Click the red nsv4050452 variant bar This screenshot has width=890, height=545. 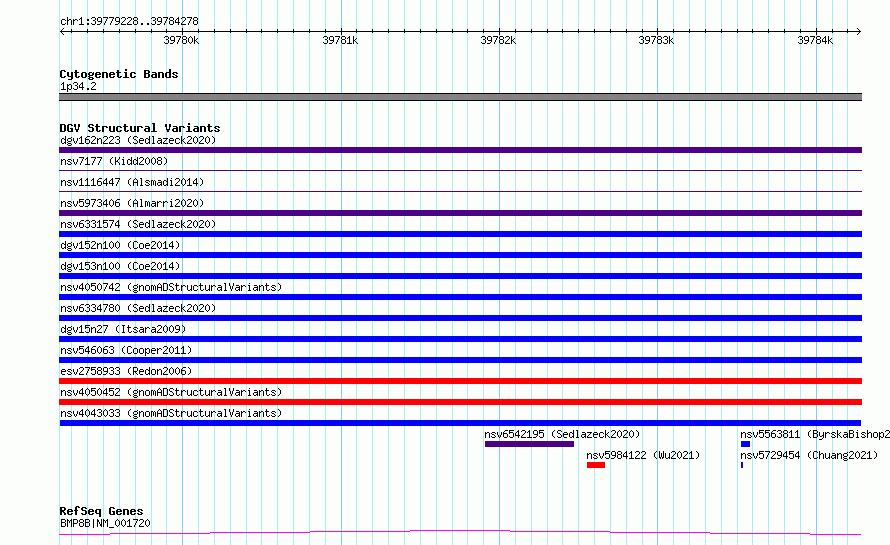click(x=460, y=402)
